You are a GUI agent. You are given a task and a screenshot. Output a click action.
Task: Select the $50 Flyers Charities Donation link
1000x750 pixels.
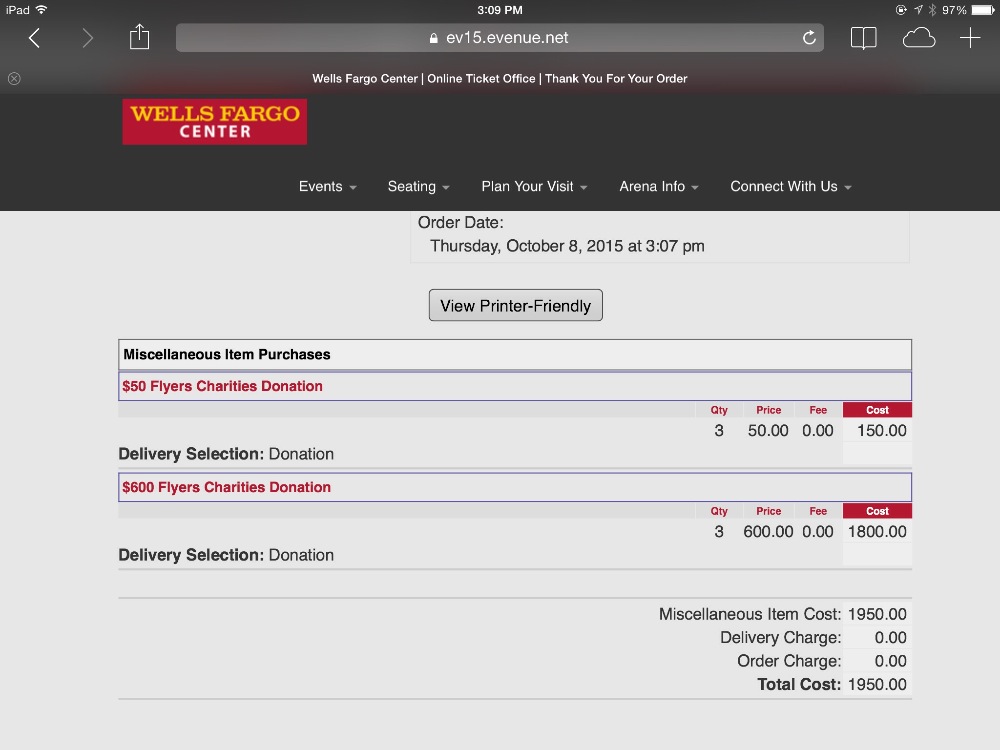[222, 386]
